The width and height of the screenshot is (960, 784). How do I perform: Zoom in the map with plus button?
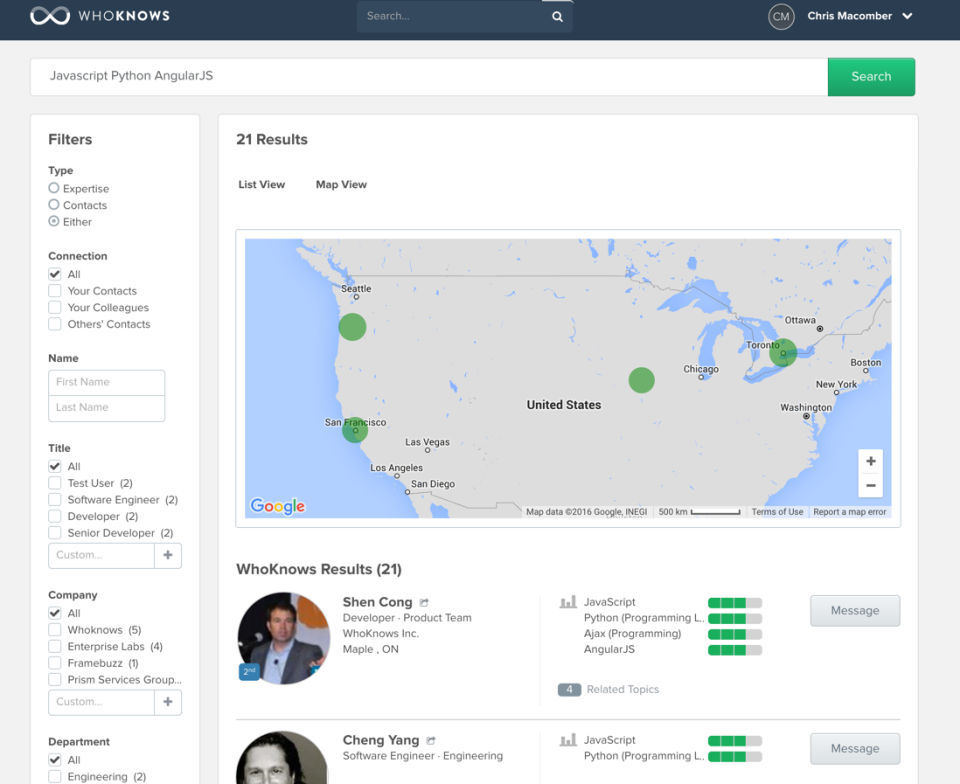click(871, 461)
